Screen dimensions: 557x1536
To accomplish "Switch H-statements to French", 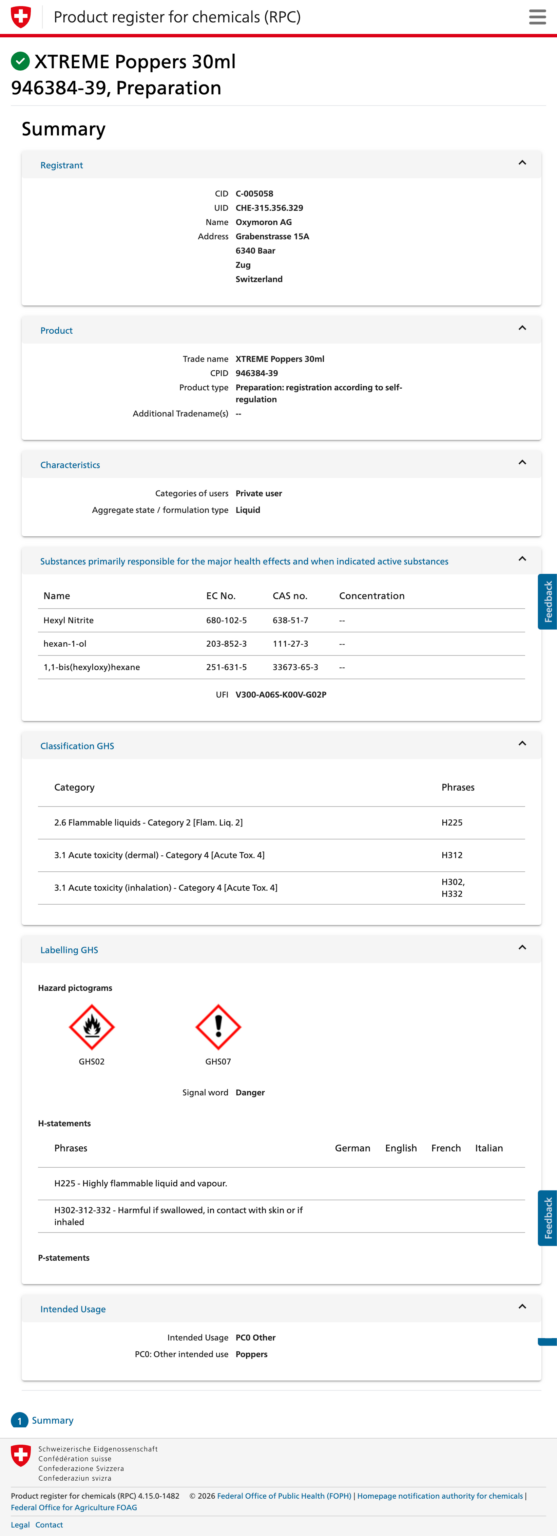I will pos(446,1148).
